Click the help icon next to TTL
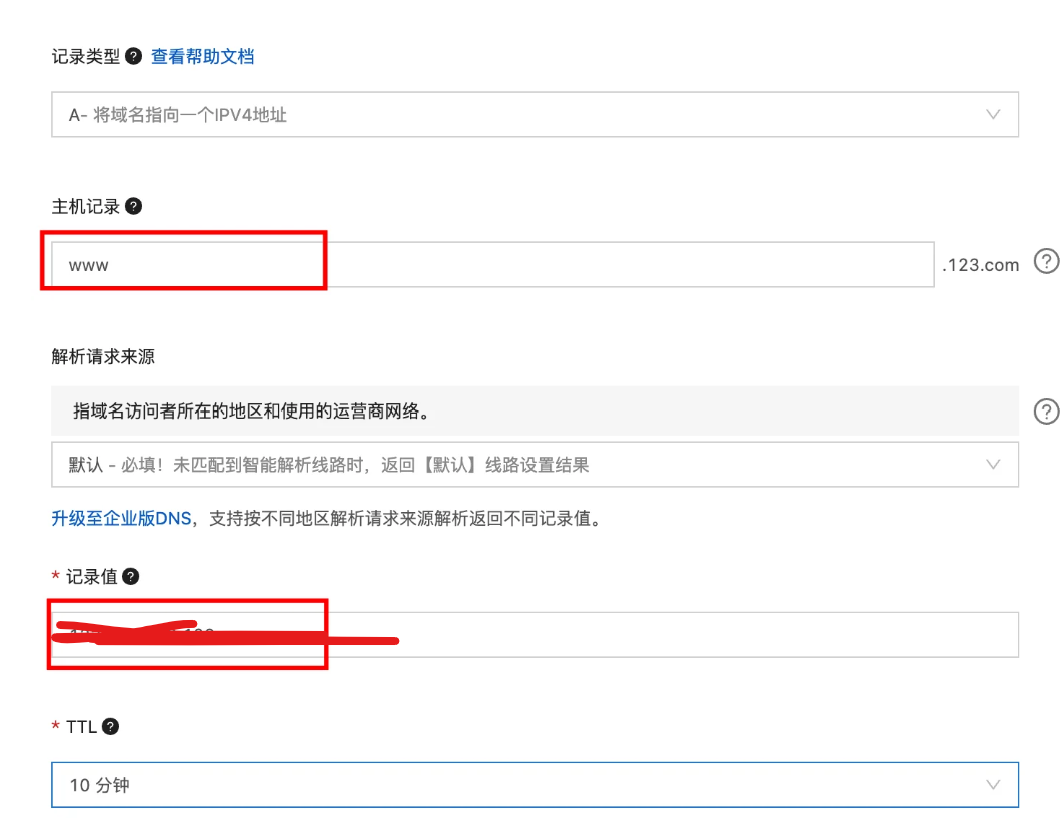 click(110, 727)
